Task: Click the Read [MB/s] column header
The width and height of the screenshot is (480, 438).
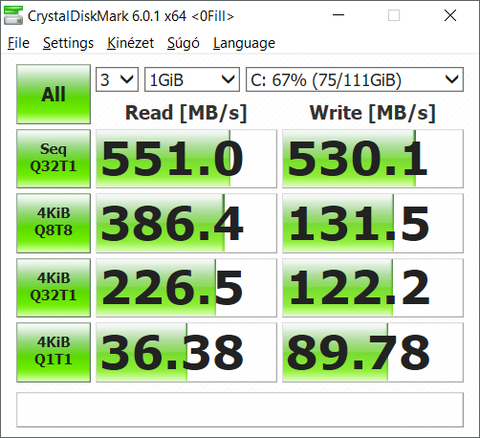Action: click(186, 113)
